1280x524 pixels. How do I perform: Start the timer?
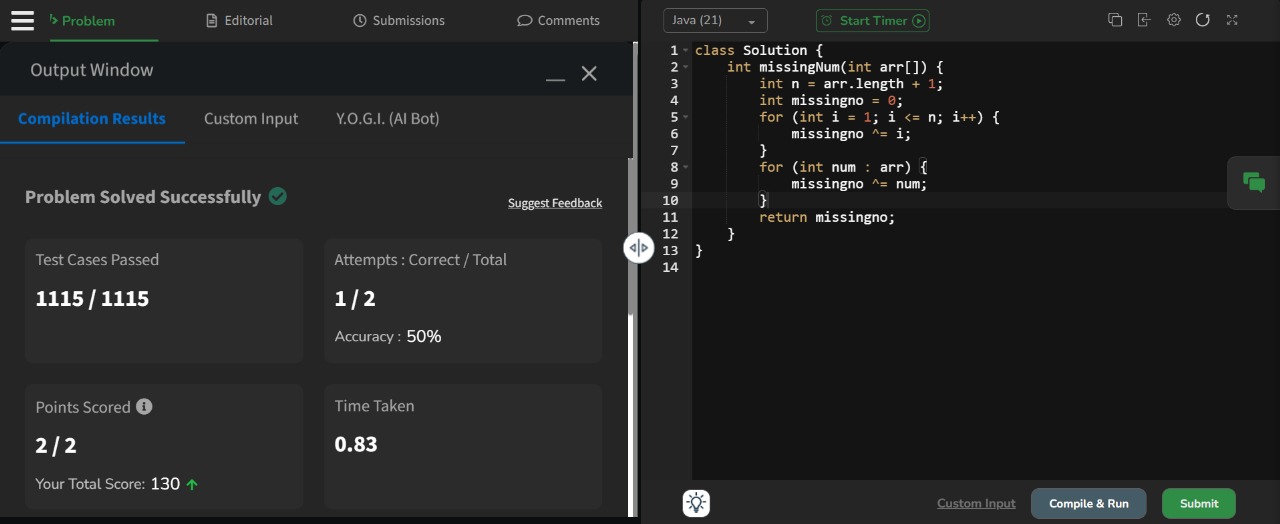coord(873,21)
